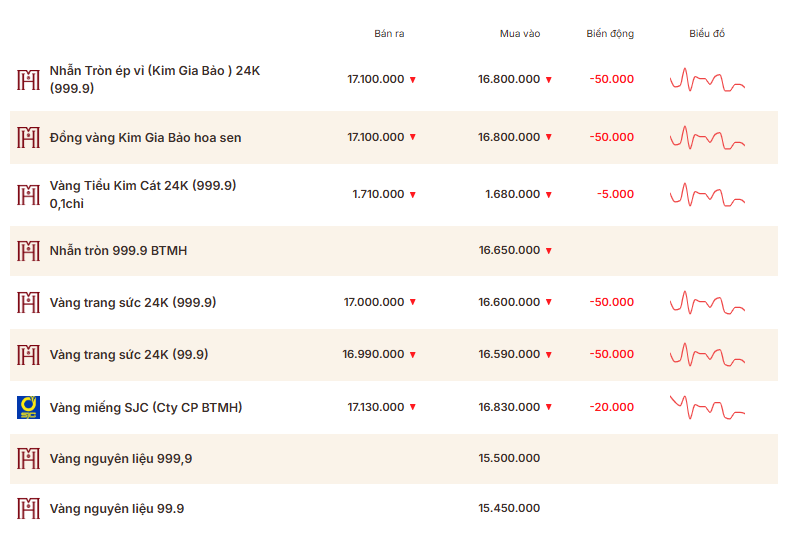
Task: Click logo next to Đồng vàng Kim Gia Bảo
Action: 29,137
